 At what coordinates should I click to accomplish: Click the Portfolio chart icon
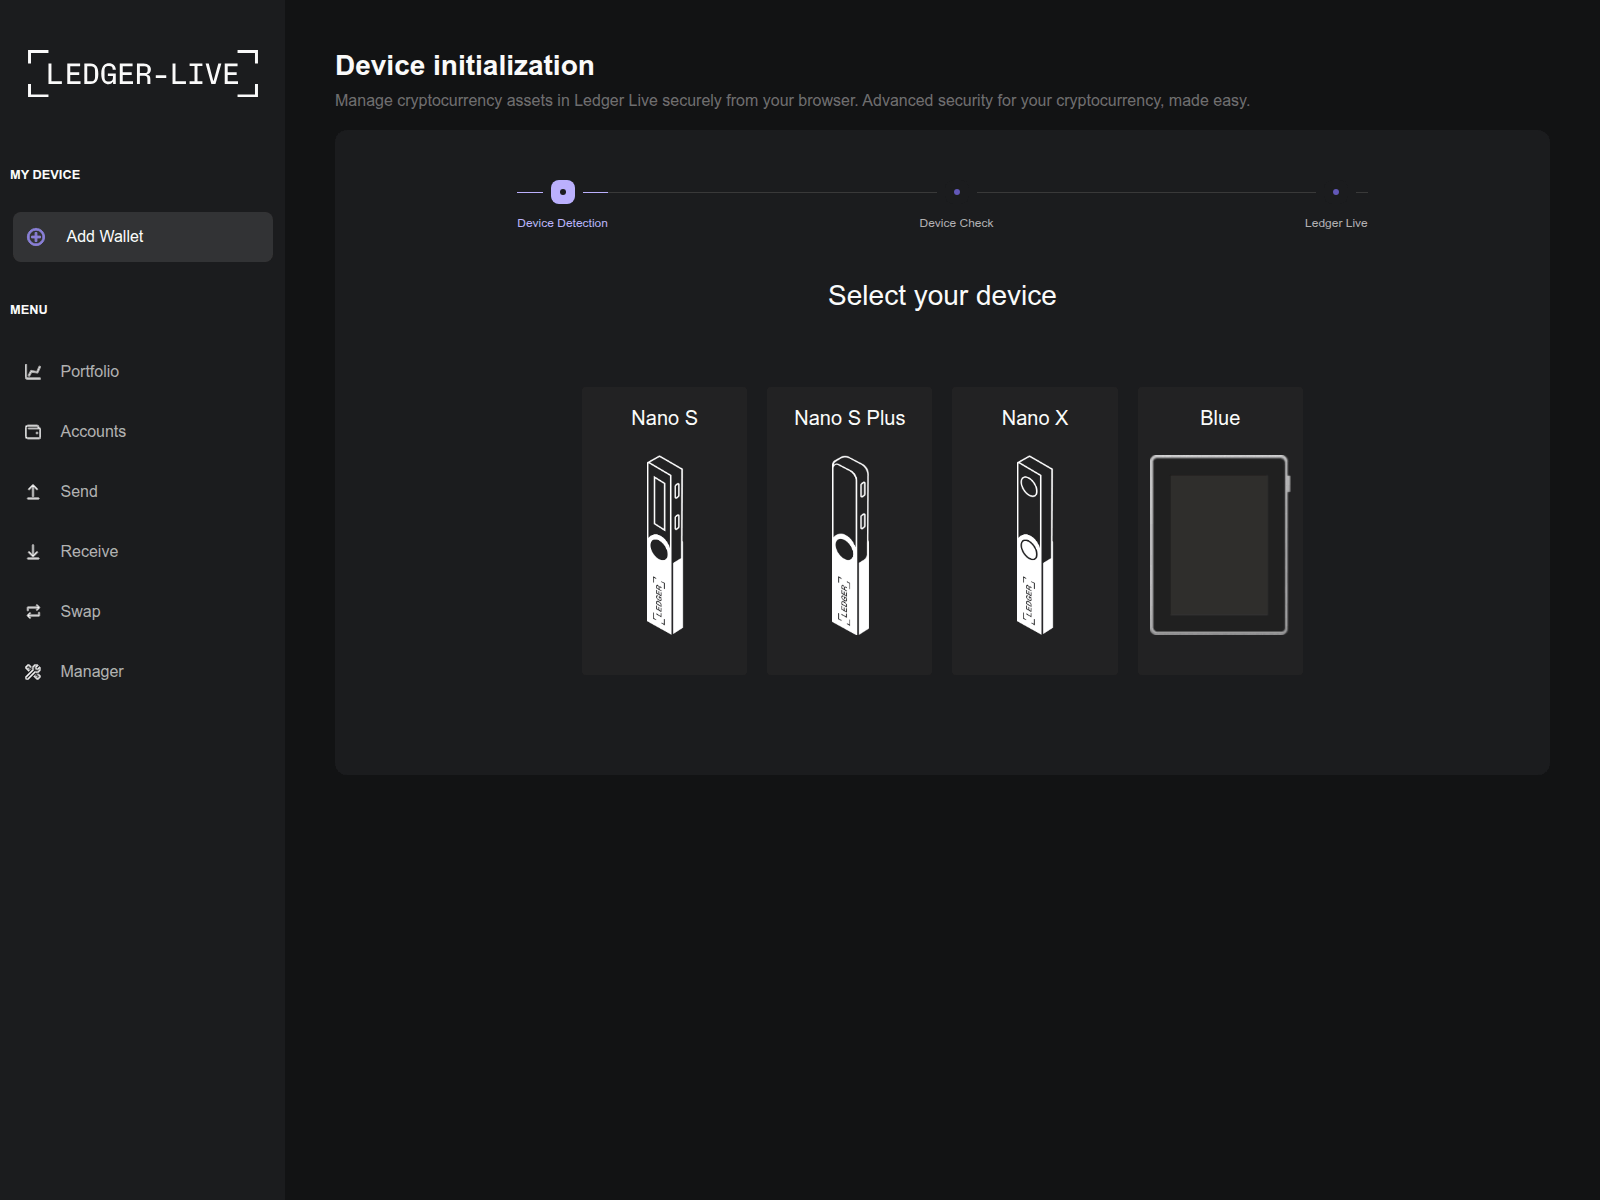coord(33,372)
